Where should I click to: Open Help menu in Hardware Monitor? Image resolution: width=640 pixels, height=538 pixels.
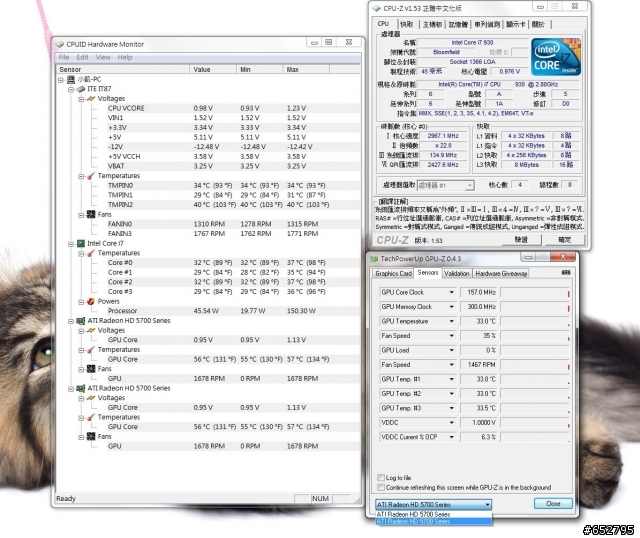pos(124,57)
